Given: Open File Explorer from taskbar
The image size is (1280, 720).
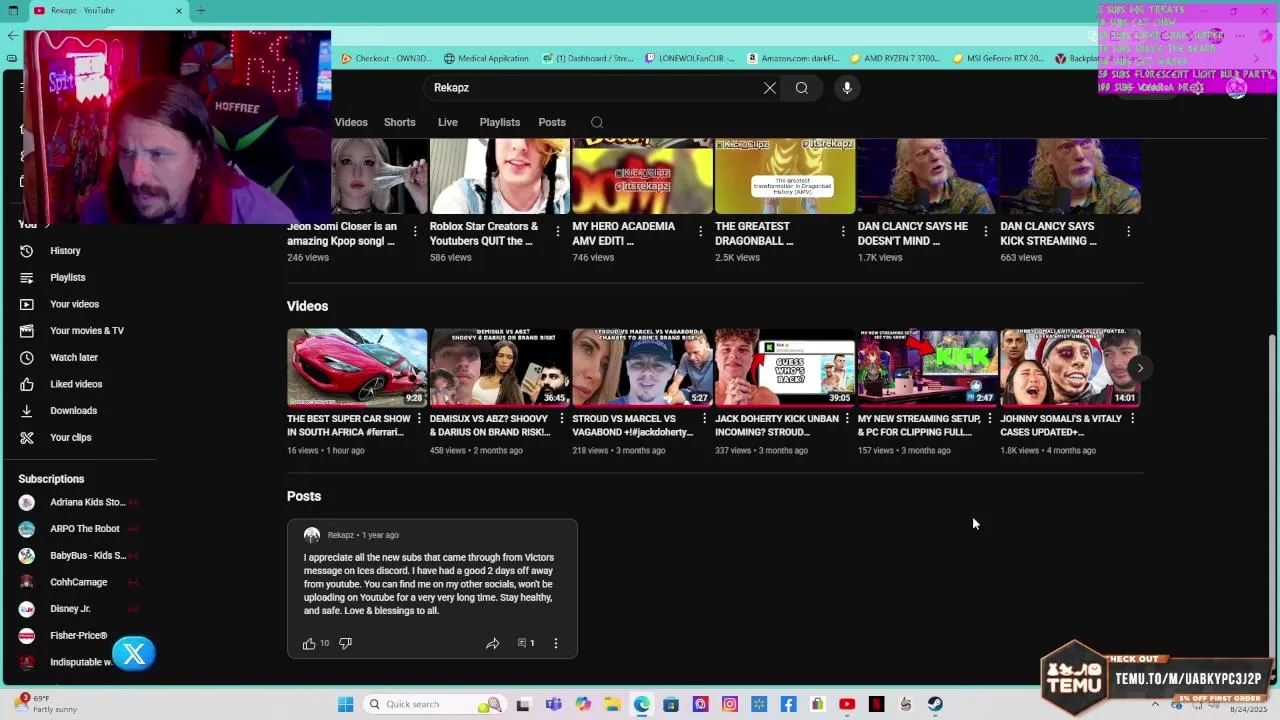Looking at the screenshot, I should pos(612,704).
